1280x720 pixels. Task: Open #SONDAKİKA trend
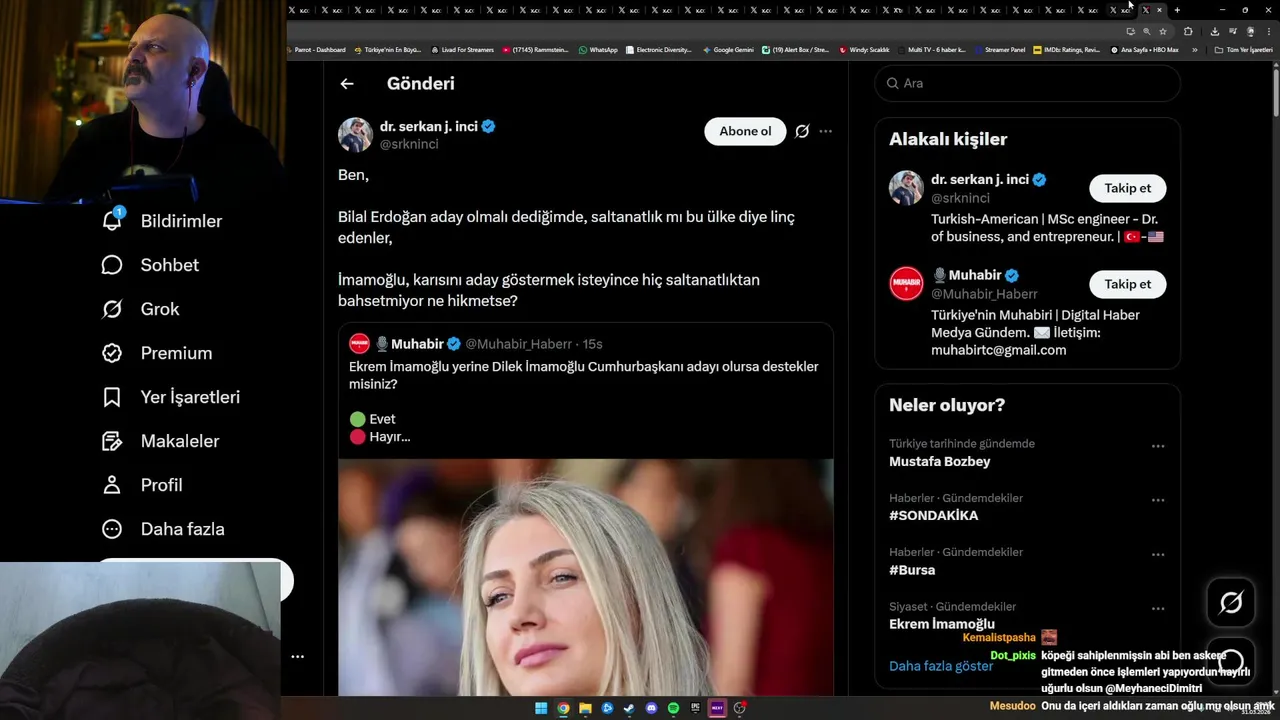(x=933, y=515)
